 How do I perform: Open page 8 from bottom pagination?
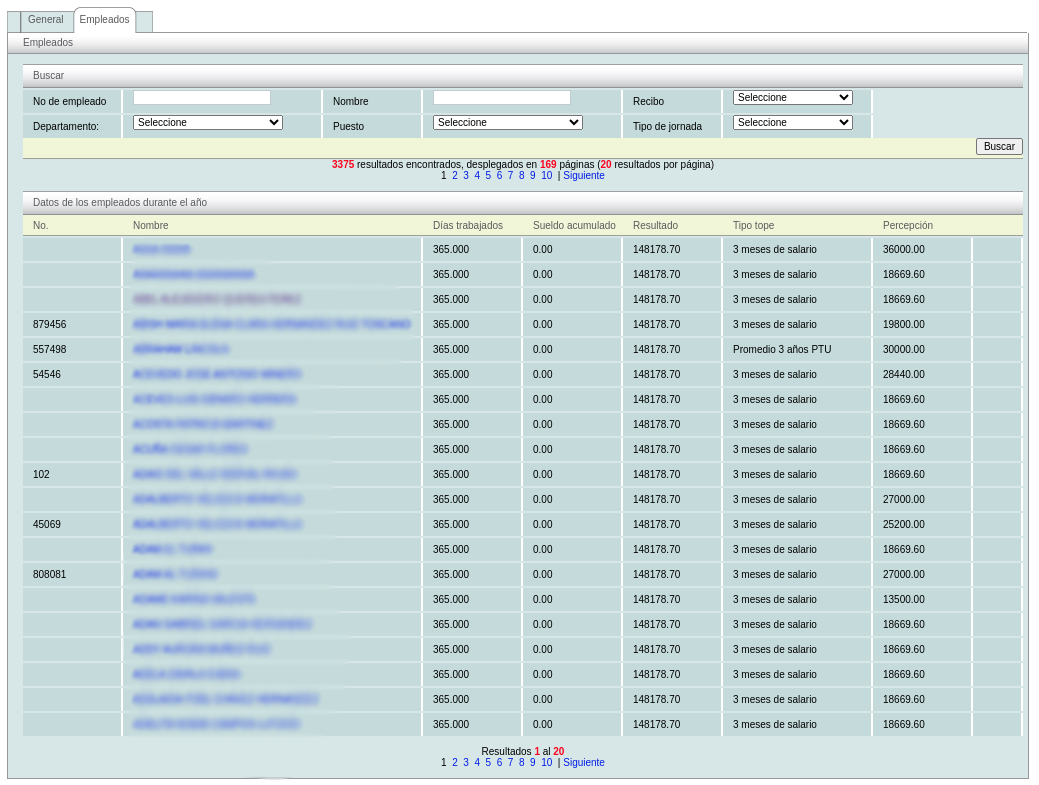tap(521, 763)
